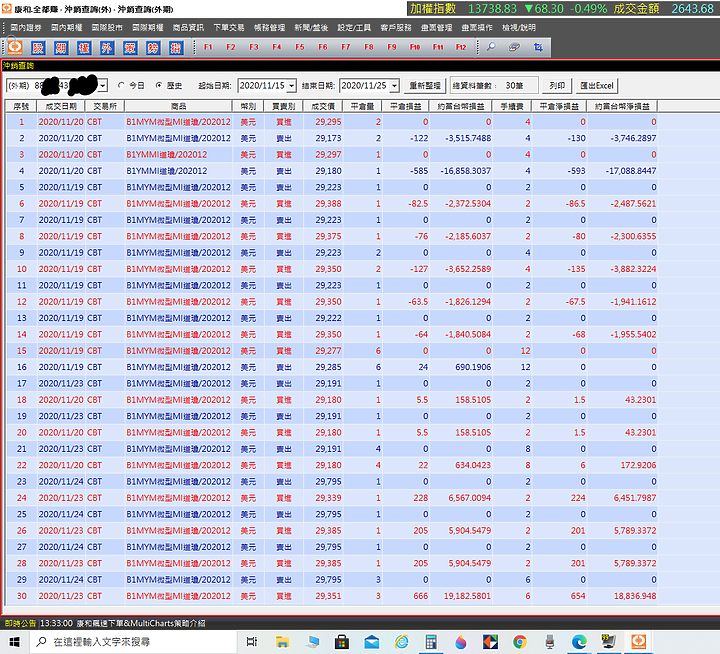Click the F2 shortcut toolbar button
This screenshot has height=654, width=720.
[x=231, y=47]
